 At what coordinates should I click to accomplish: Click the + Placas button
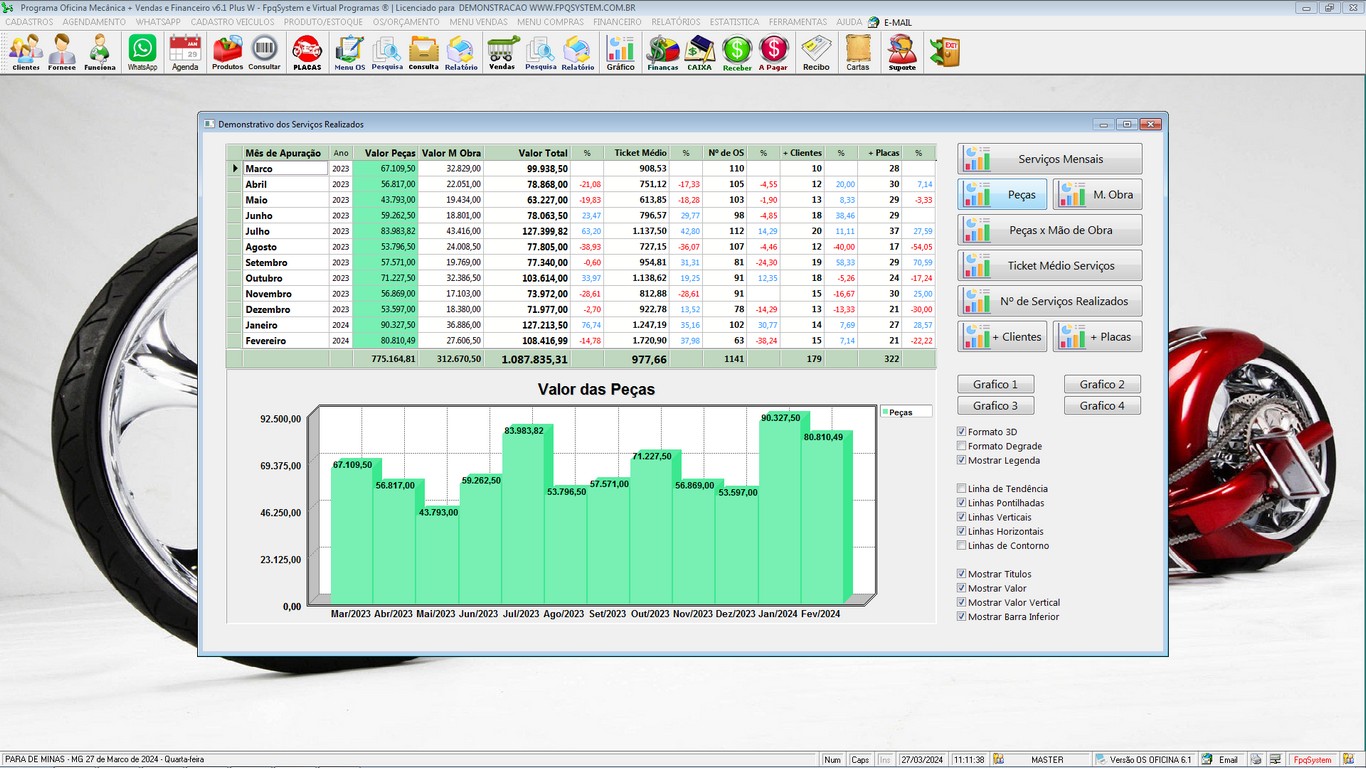[1097, 337]
